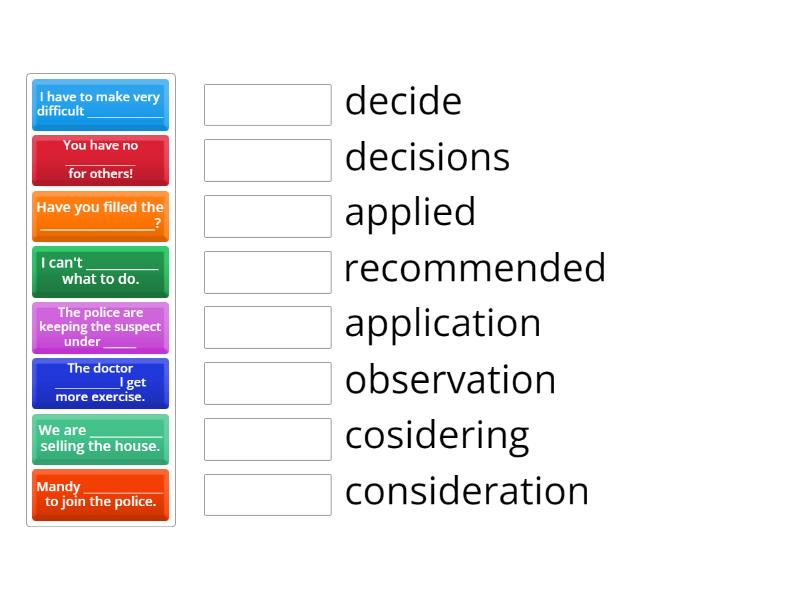Click the empty answer box beside 'decide'
The image size is (800, 600).
pyautogui.click(x=268, y=105)
